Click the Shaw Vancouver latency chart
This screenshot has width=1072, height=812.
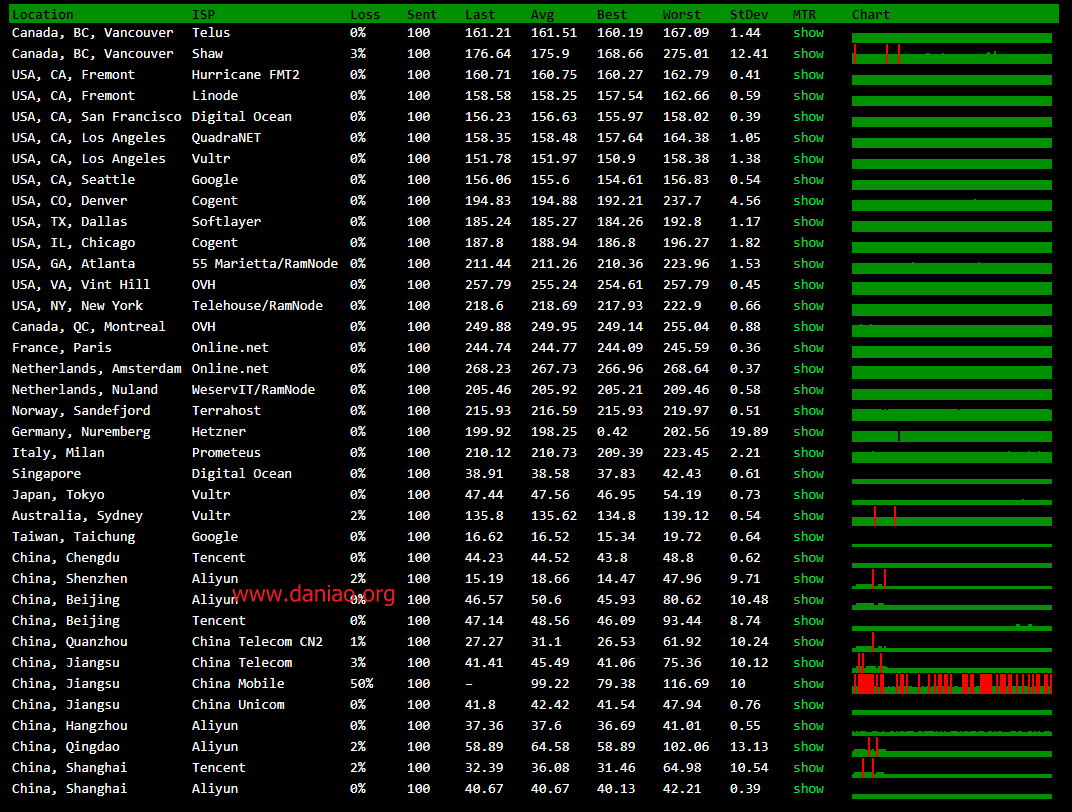(952, 54)
